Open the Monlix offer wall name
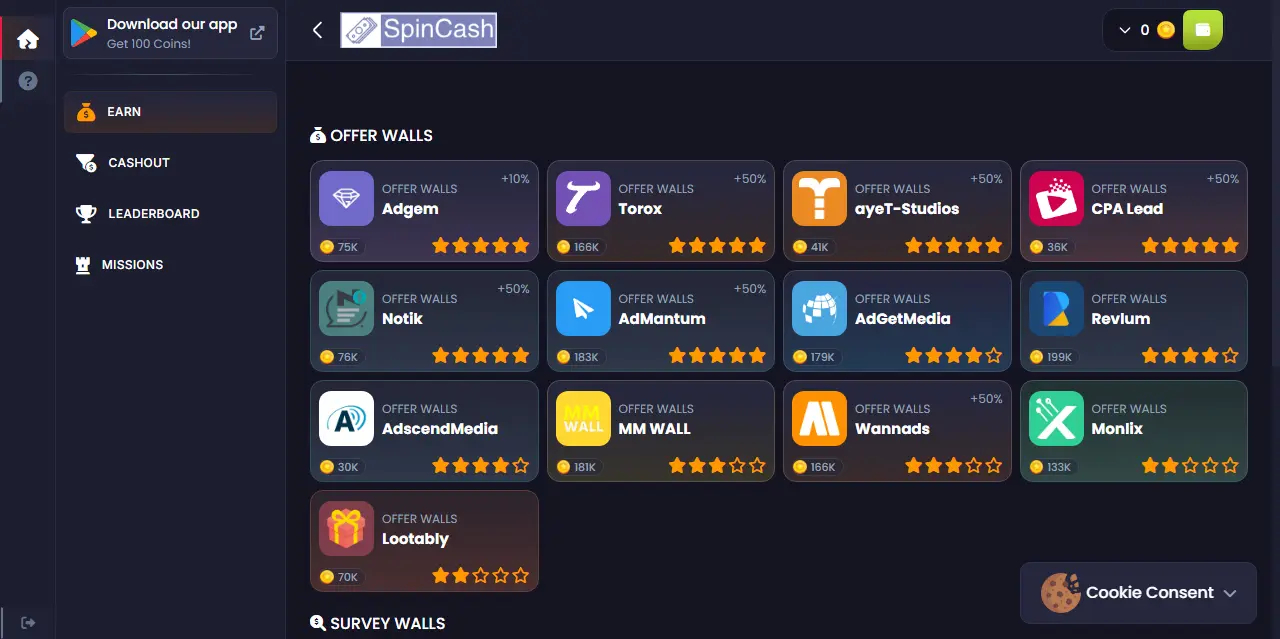1280x639 pixels. point(1117,429)
